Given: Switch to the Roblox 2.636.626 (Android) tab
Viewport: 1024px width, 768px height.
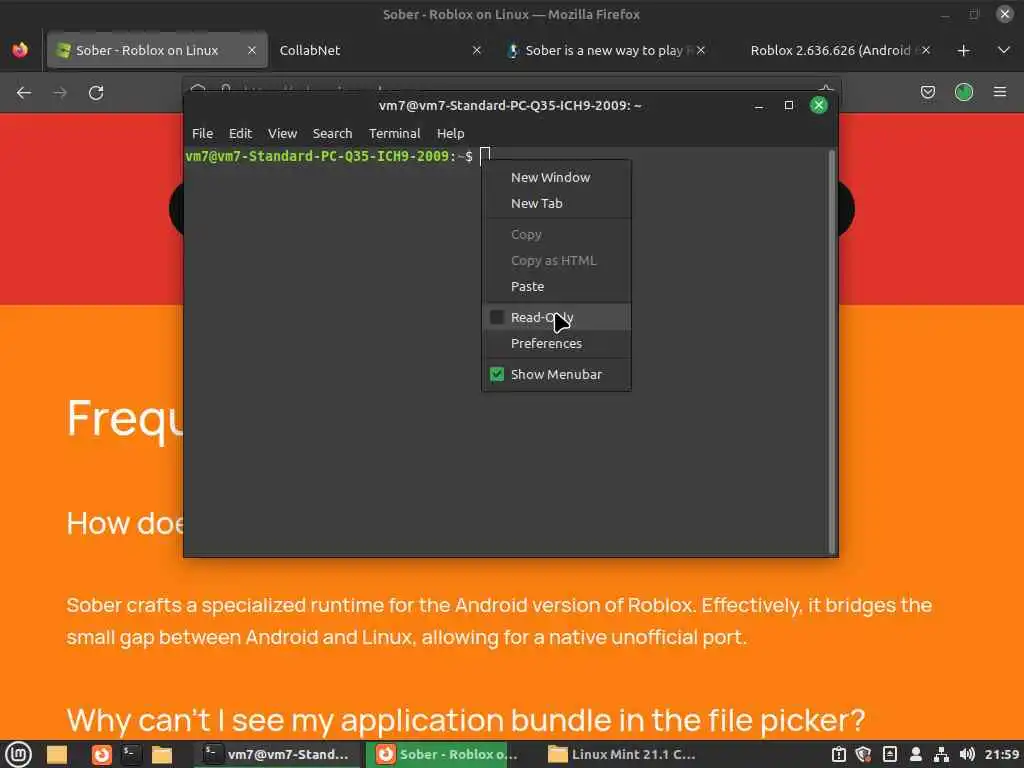Looking at the screenshot, I should [831, 50].
